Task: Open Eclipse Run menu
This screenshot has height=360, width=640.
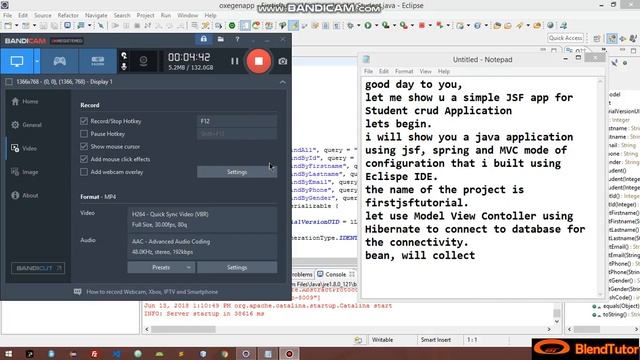Action: [x=166, y=15]
